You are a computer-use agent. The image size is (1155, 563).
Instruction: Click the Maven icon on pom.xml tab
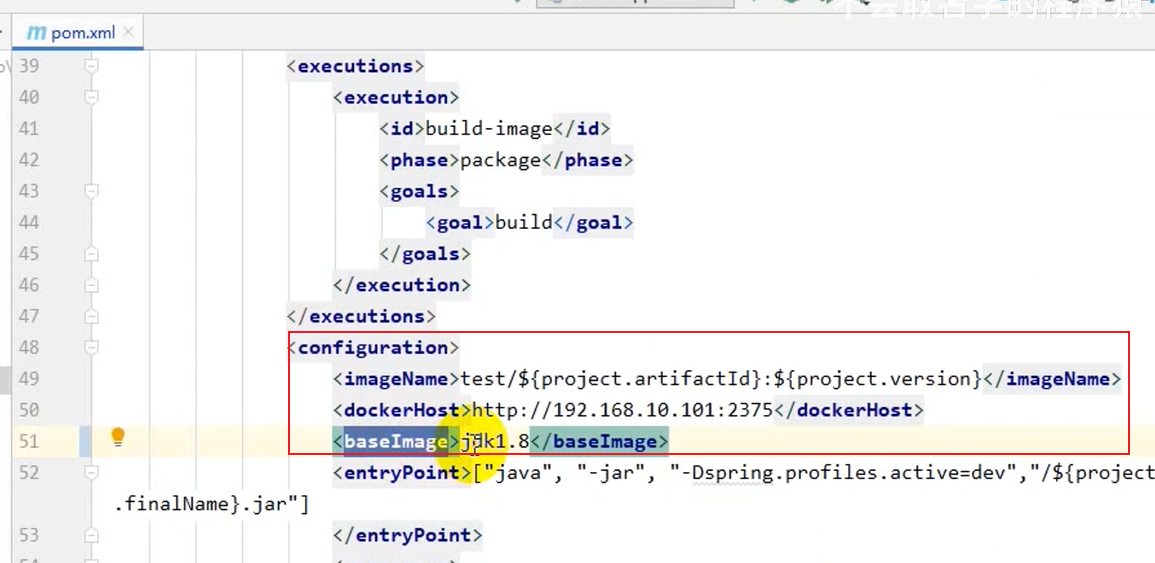click(36, 33)
